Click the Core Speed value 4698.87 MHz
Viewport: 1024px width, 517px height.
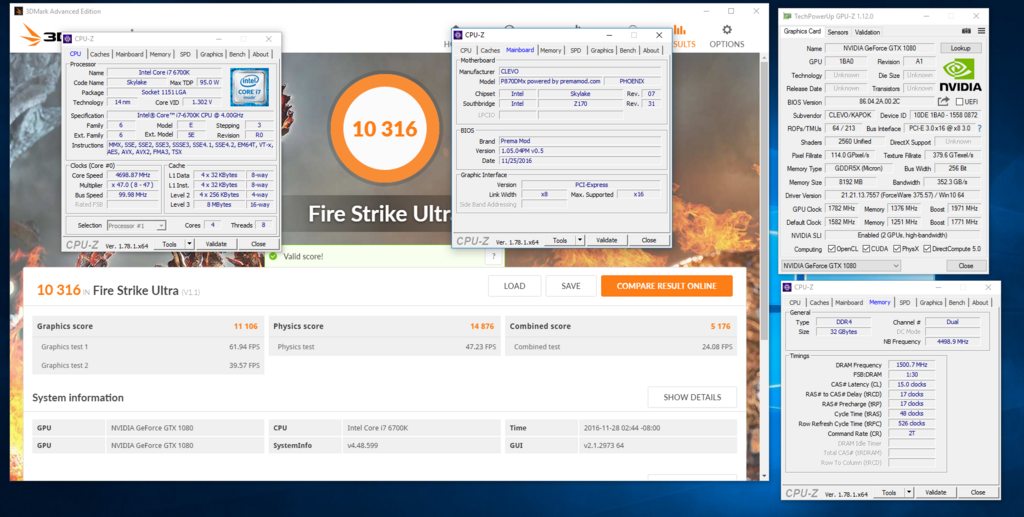coord(134,175)
